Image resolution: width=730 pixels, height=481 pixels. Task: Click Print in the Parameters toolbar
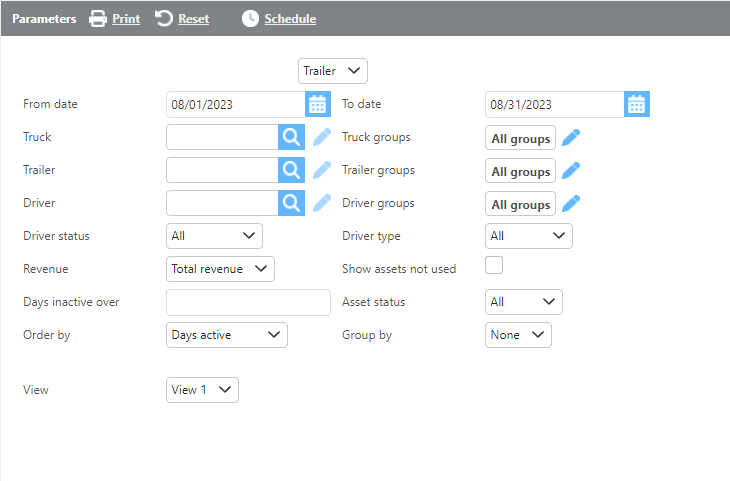pyautogui.click(x=115, y=19)
